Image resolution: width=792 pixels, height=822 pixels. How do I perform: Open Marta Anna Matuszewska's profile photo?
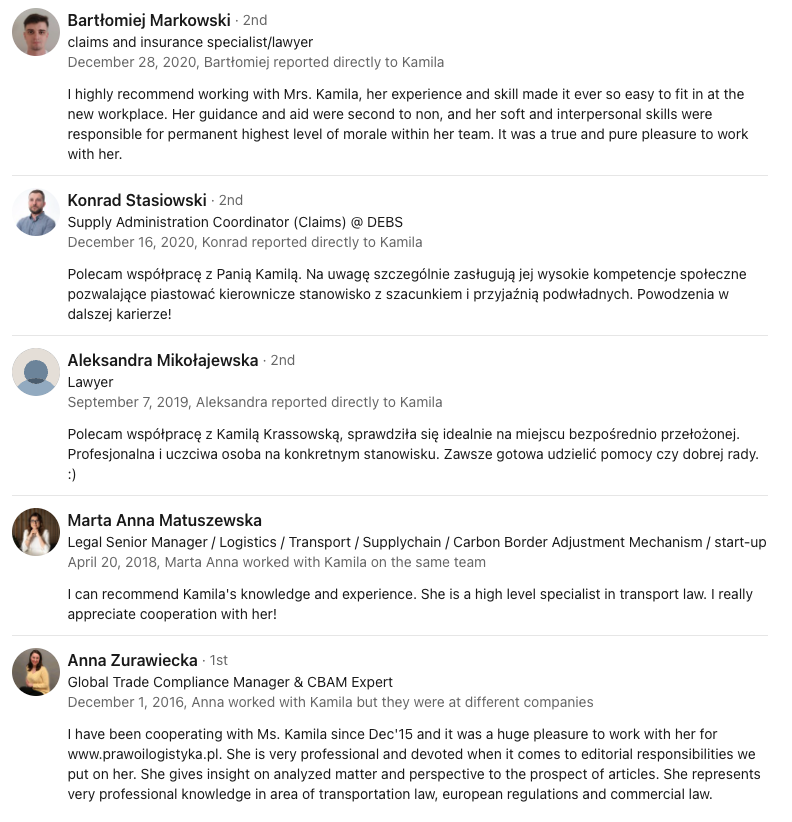36,532
